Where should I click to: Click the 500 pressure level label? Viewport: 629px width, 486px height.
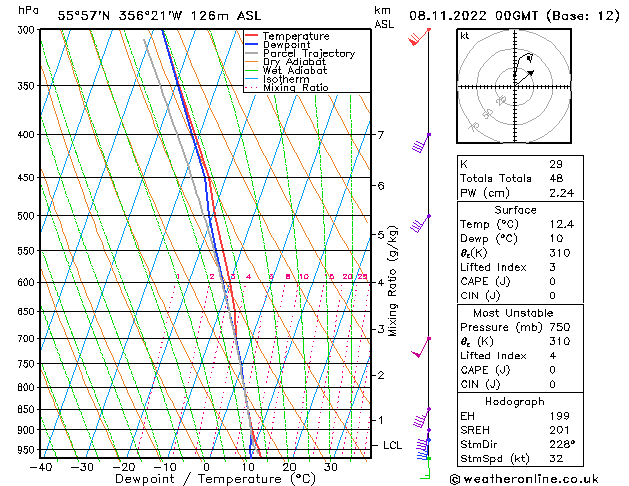[28, 216]
